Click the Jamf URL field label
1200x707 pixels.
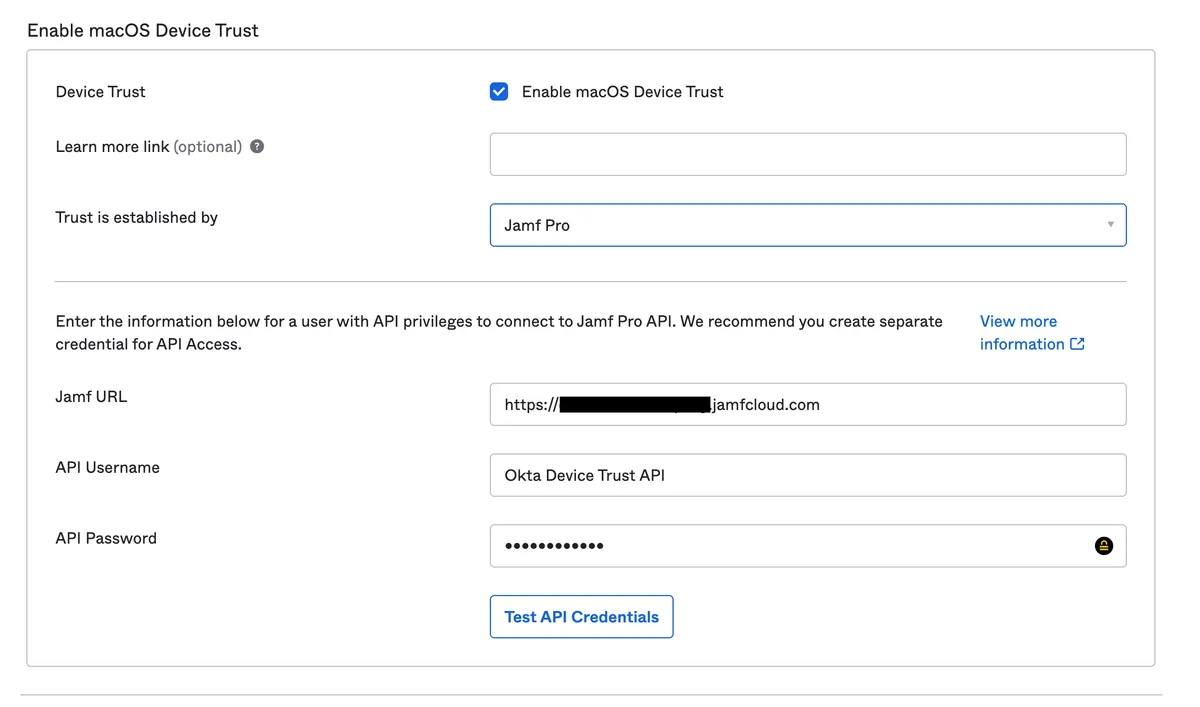click(x=91, y=397)
